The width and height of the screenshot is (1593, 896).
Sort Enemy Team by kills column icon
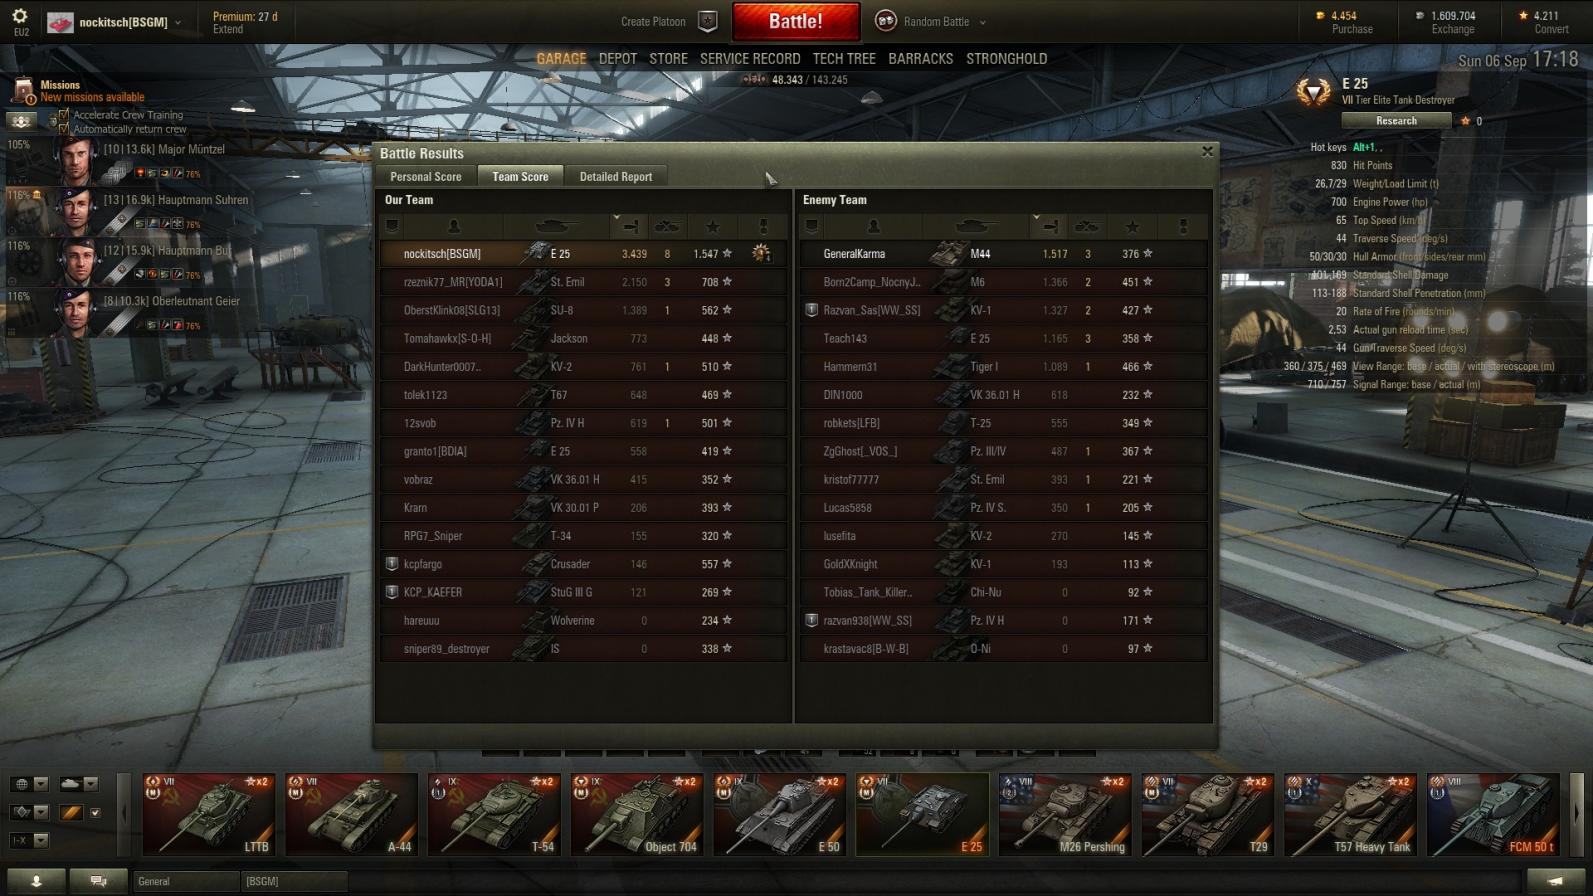pyautogui.click(x=1087, y=227)
